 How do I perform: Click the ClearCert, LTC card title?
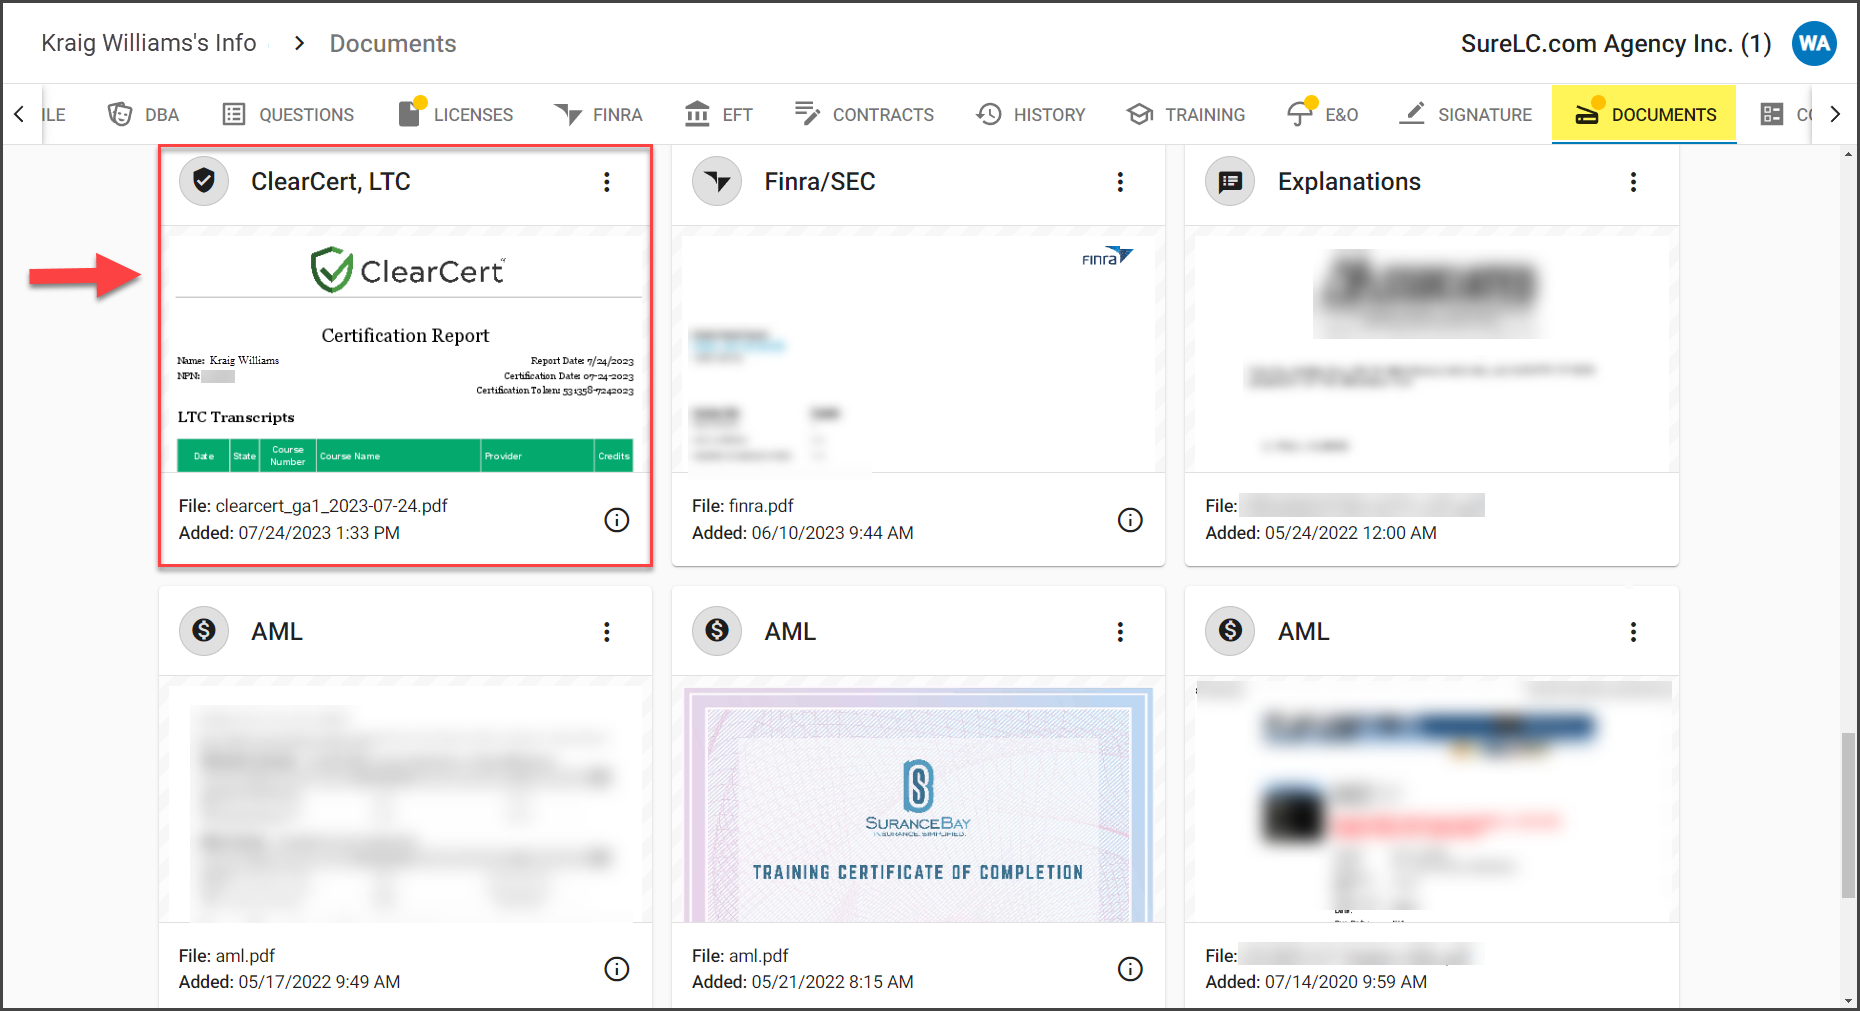(331, 181)
